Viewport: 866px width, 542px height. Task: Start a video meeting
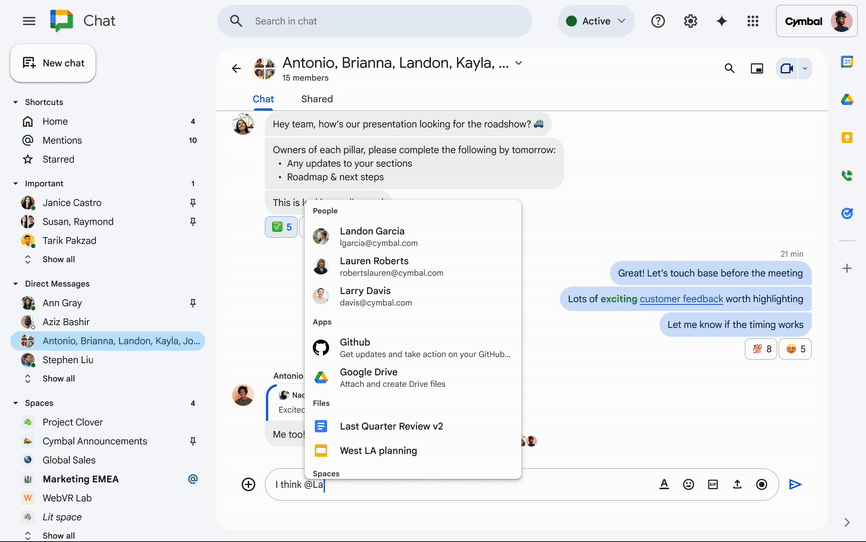coord(786,69)
